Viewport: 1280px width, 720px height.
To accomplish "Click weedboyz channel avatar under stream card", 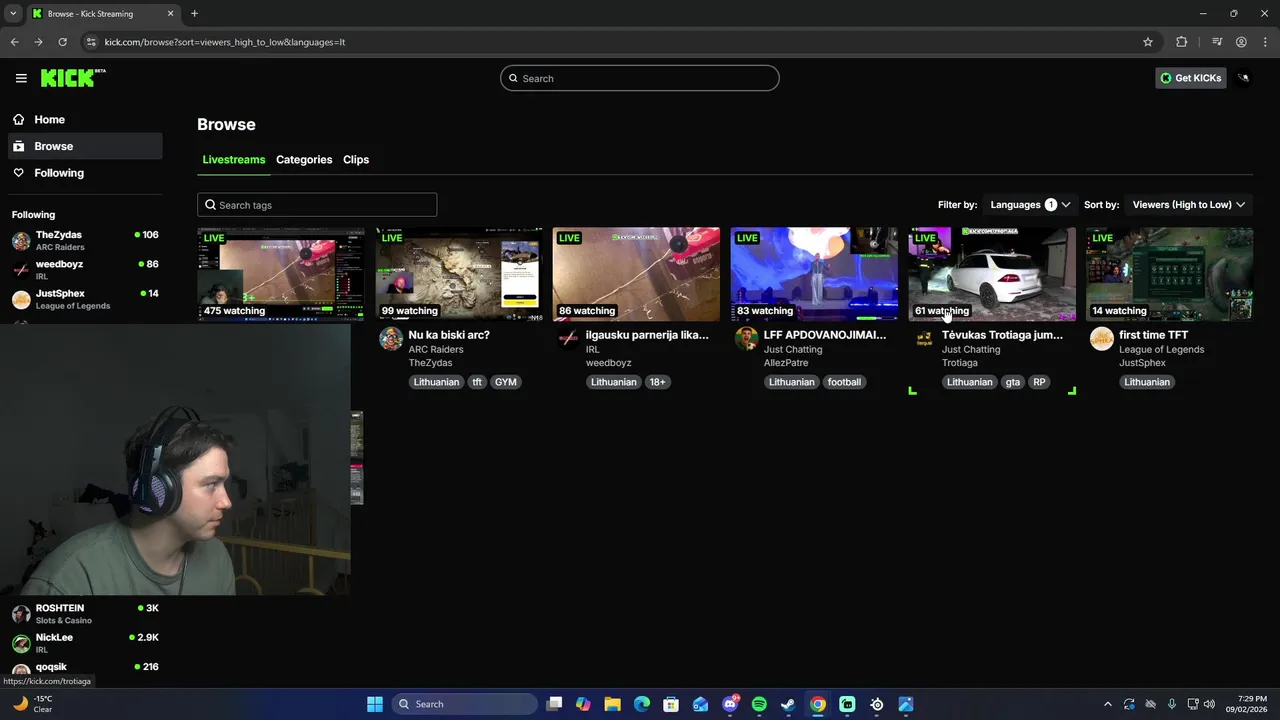I will click(x=568, y=339).
